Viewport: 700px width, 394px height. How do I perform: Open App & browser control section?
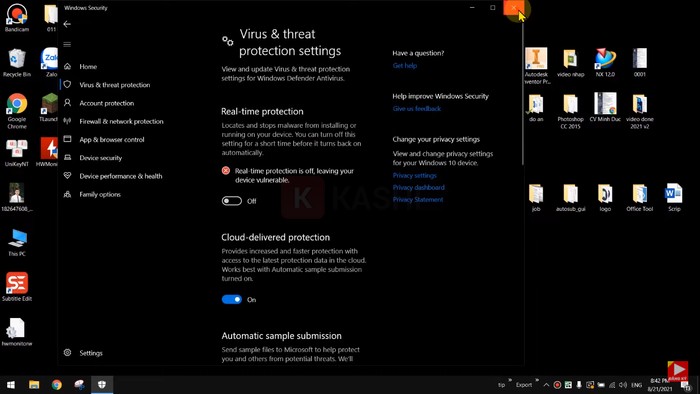point(112,140)
